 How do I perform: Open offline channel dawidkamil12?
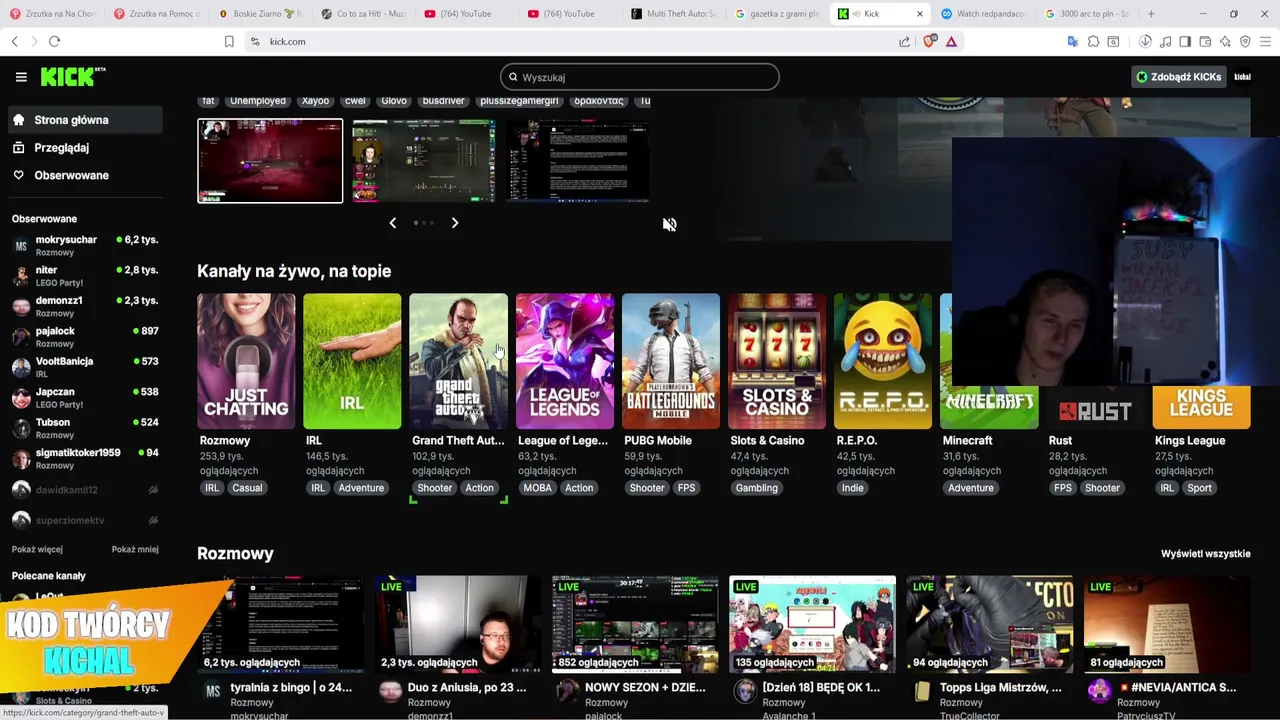pyautogui.click(x=84, y=490)
